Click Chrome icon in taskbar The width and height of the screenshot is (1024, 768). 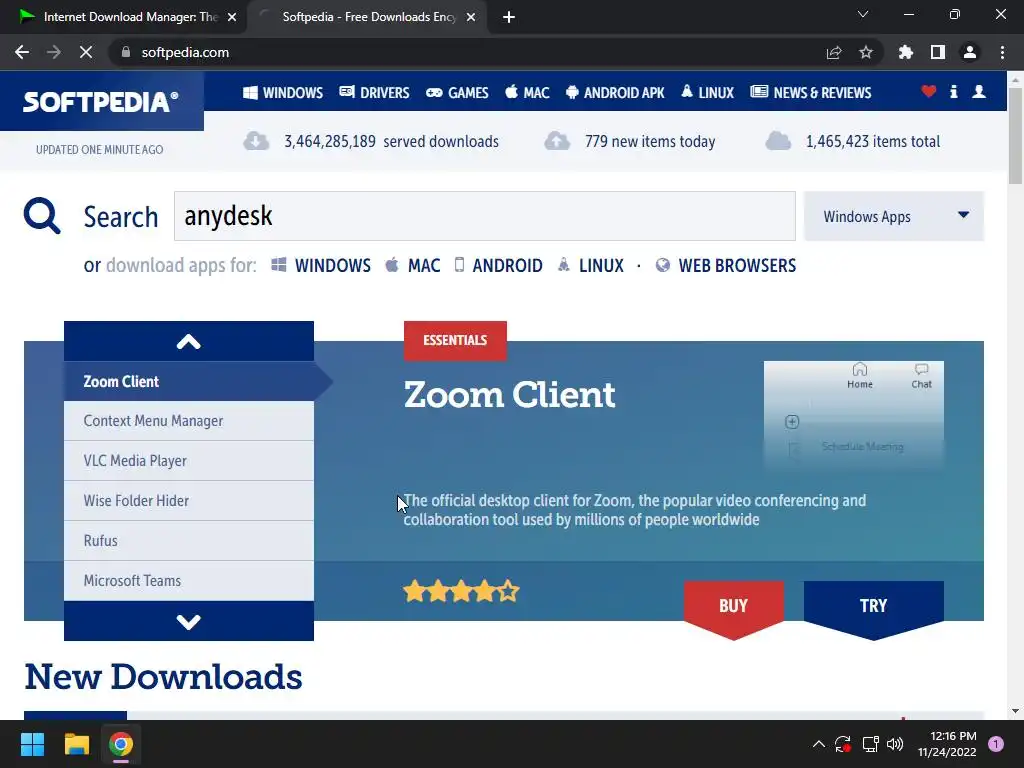121,744
